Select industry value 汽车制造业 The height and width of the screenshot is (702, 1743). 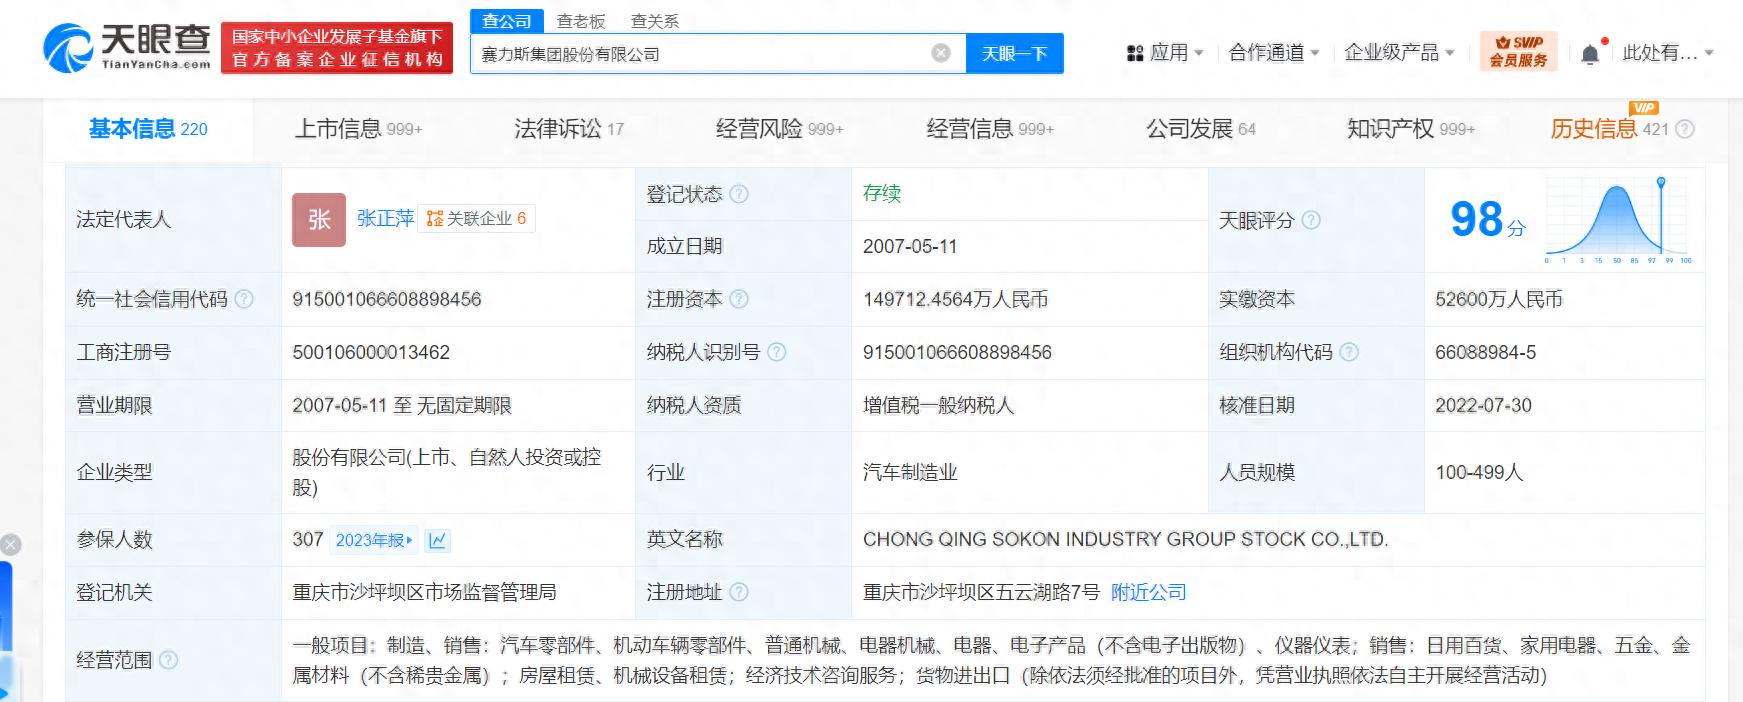click(x=910, y=472)
